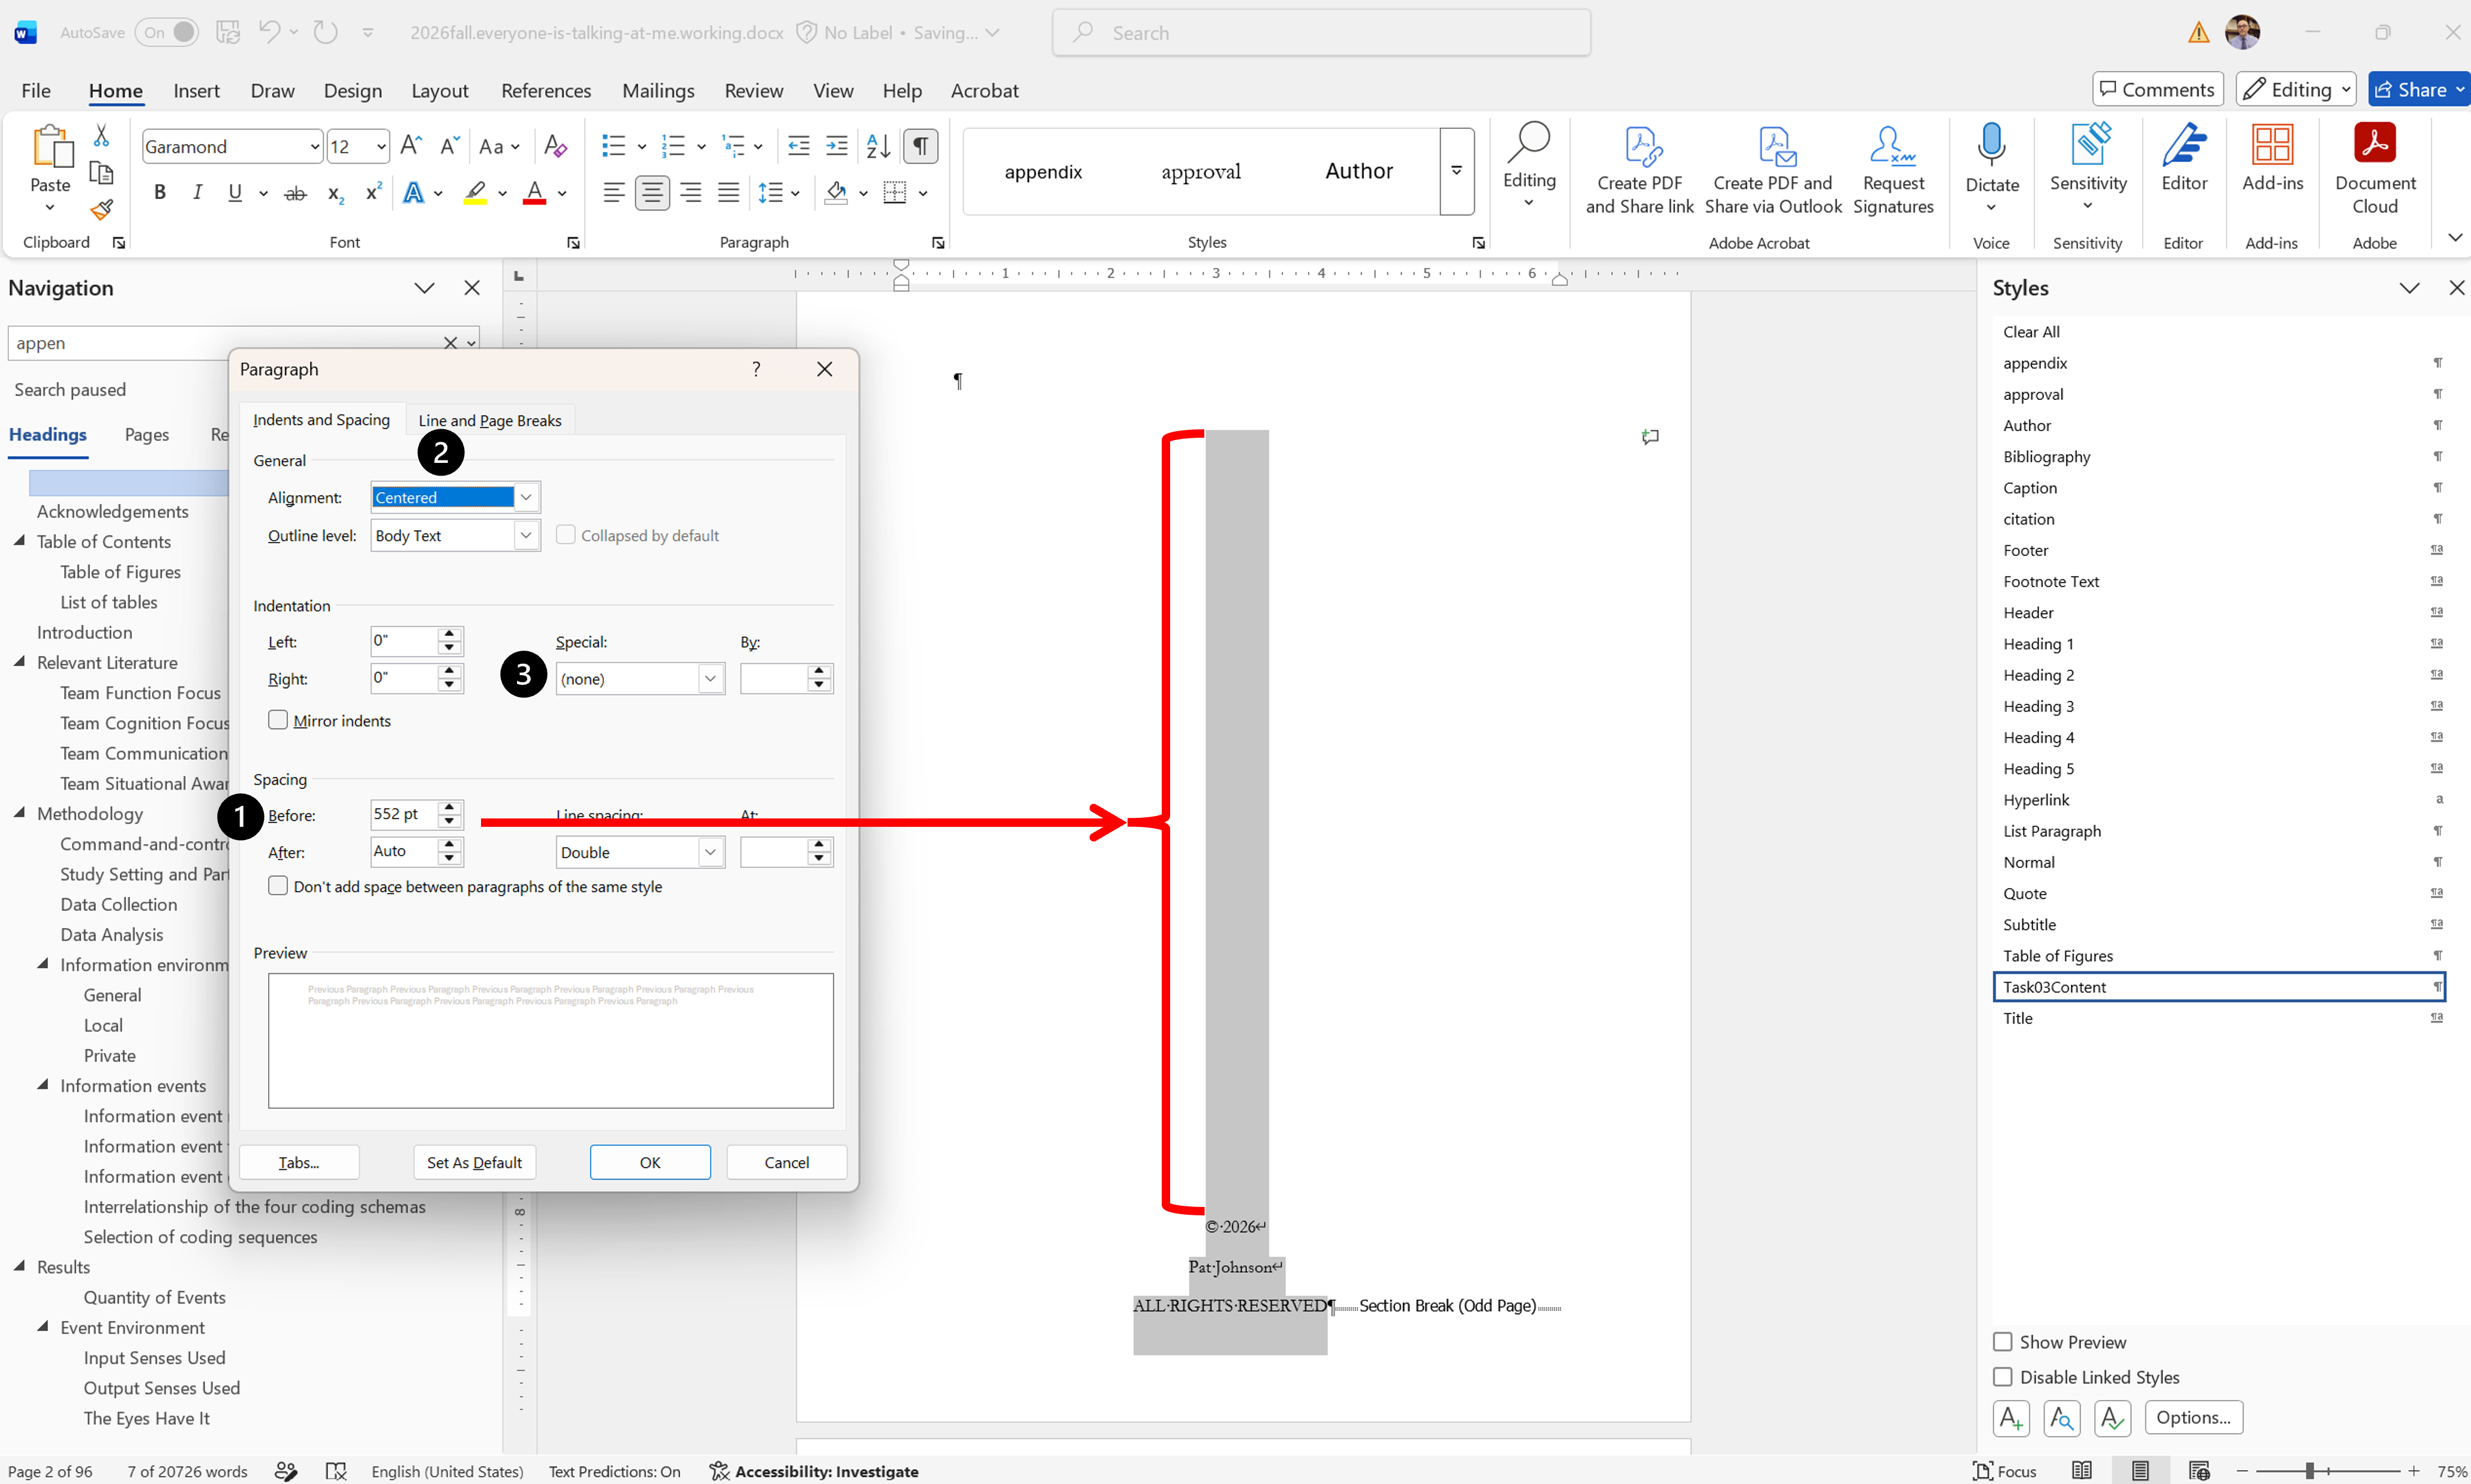Toggle Show/Hide paragraph marks icon
The image size is (2471, 1484).
coord(920,146)
